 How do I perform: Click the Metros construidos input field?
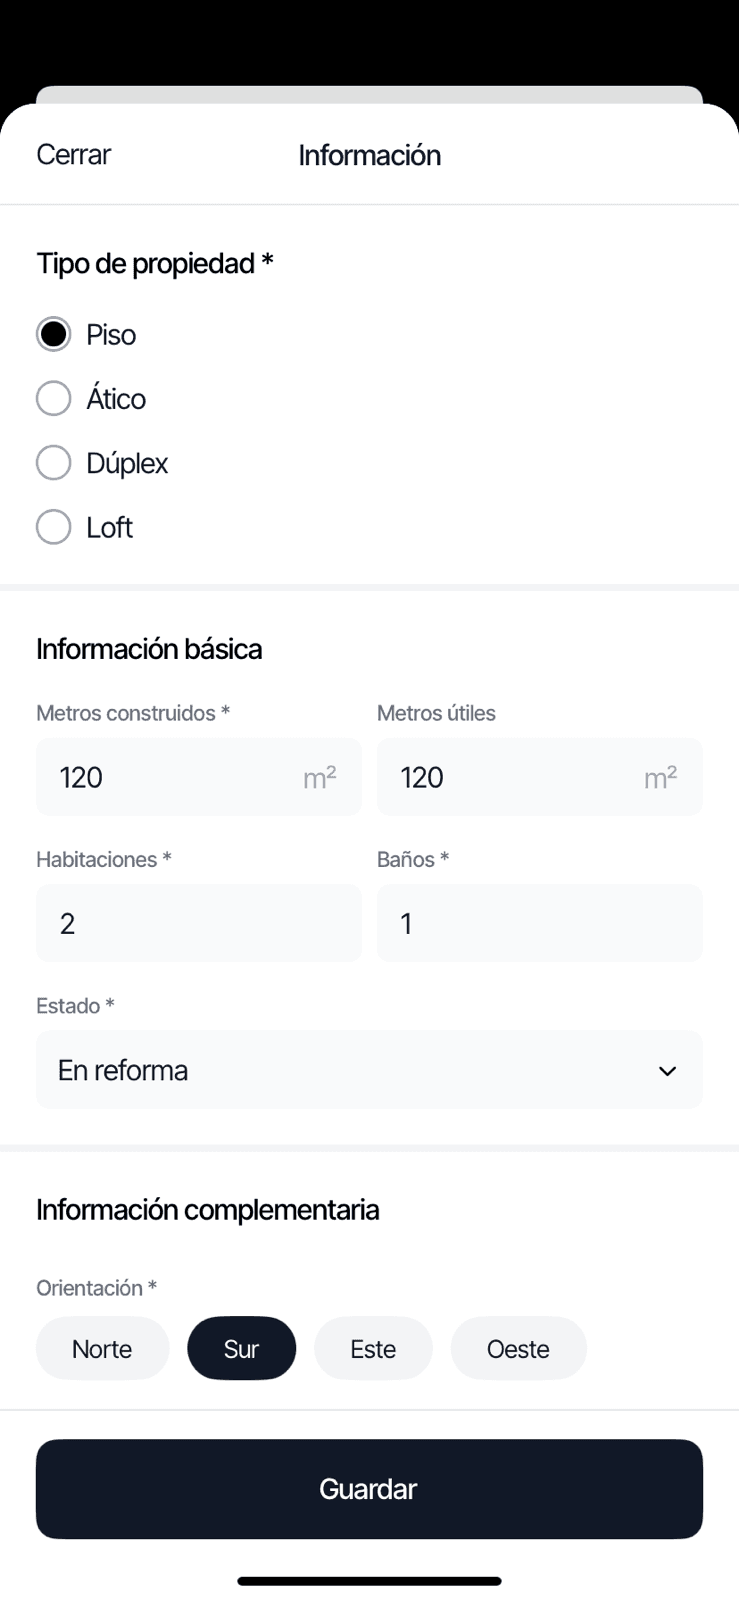pos(170,777)
